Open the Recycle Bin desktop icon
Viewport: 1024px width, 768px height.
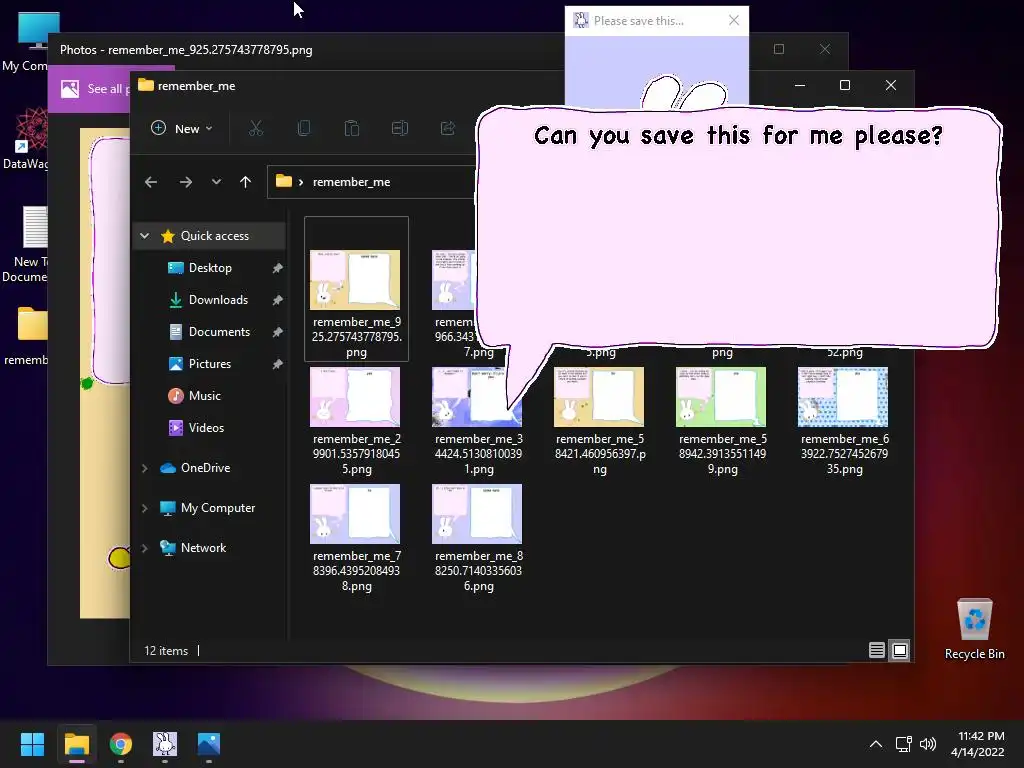click(974, 629)
